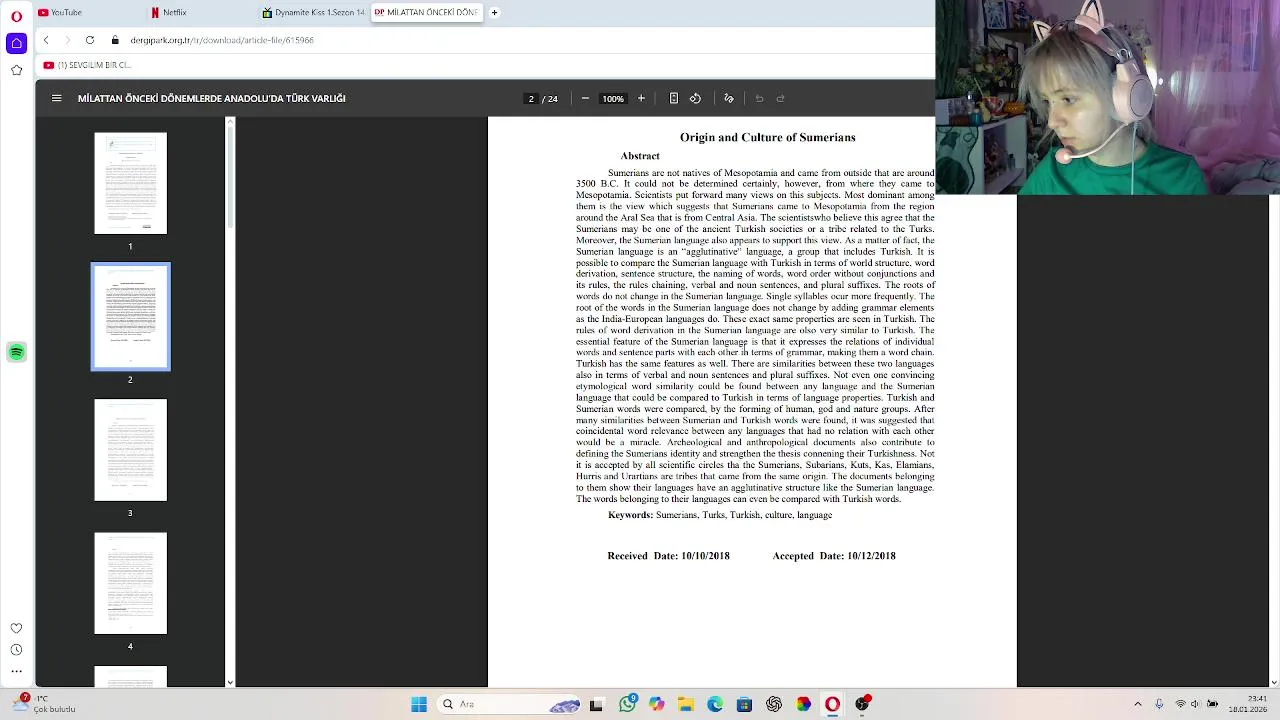Jump to page 3 thumbnail
Image resolution: width=1280 pixels, height=720 pixels.
tap(130, 450)
